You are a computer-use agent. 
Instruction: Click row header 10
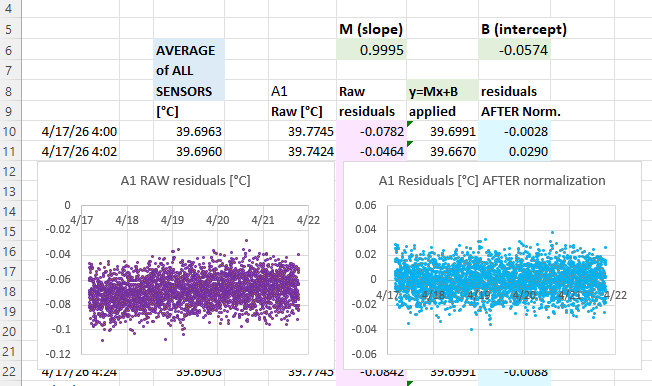(x=10, y=131)
